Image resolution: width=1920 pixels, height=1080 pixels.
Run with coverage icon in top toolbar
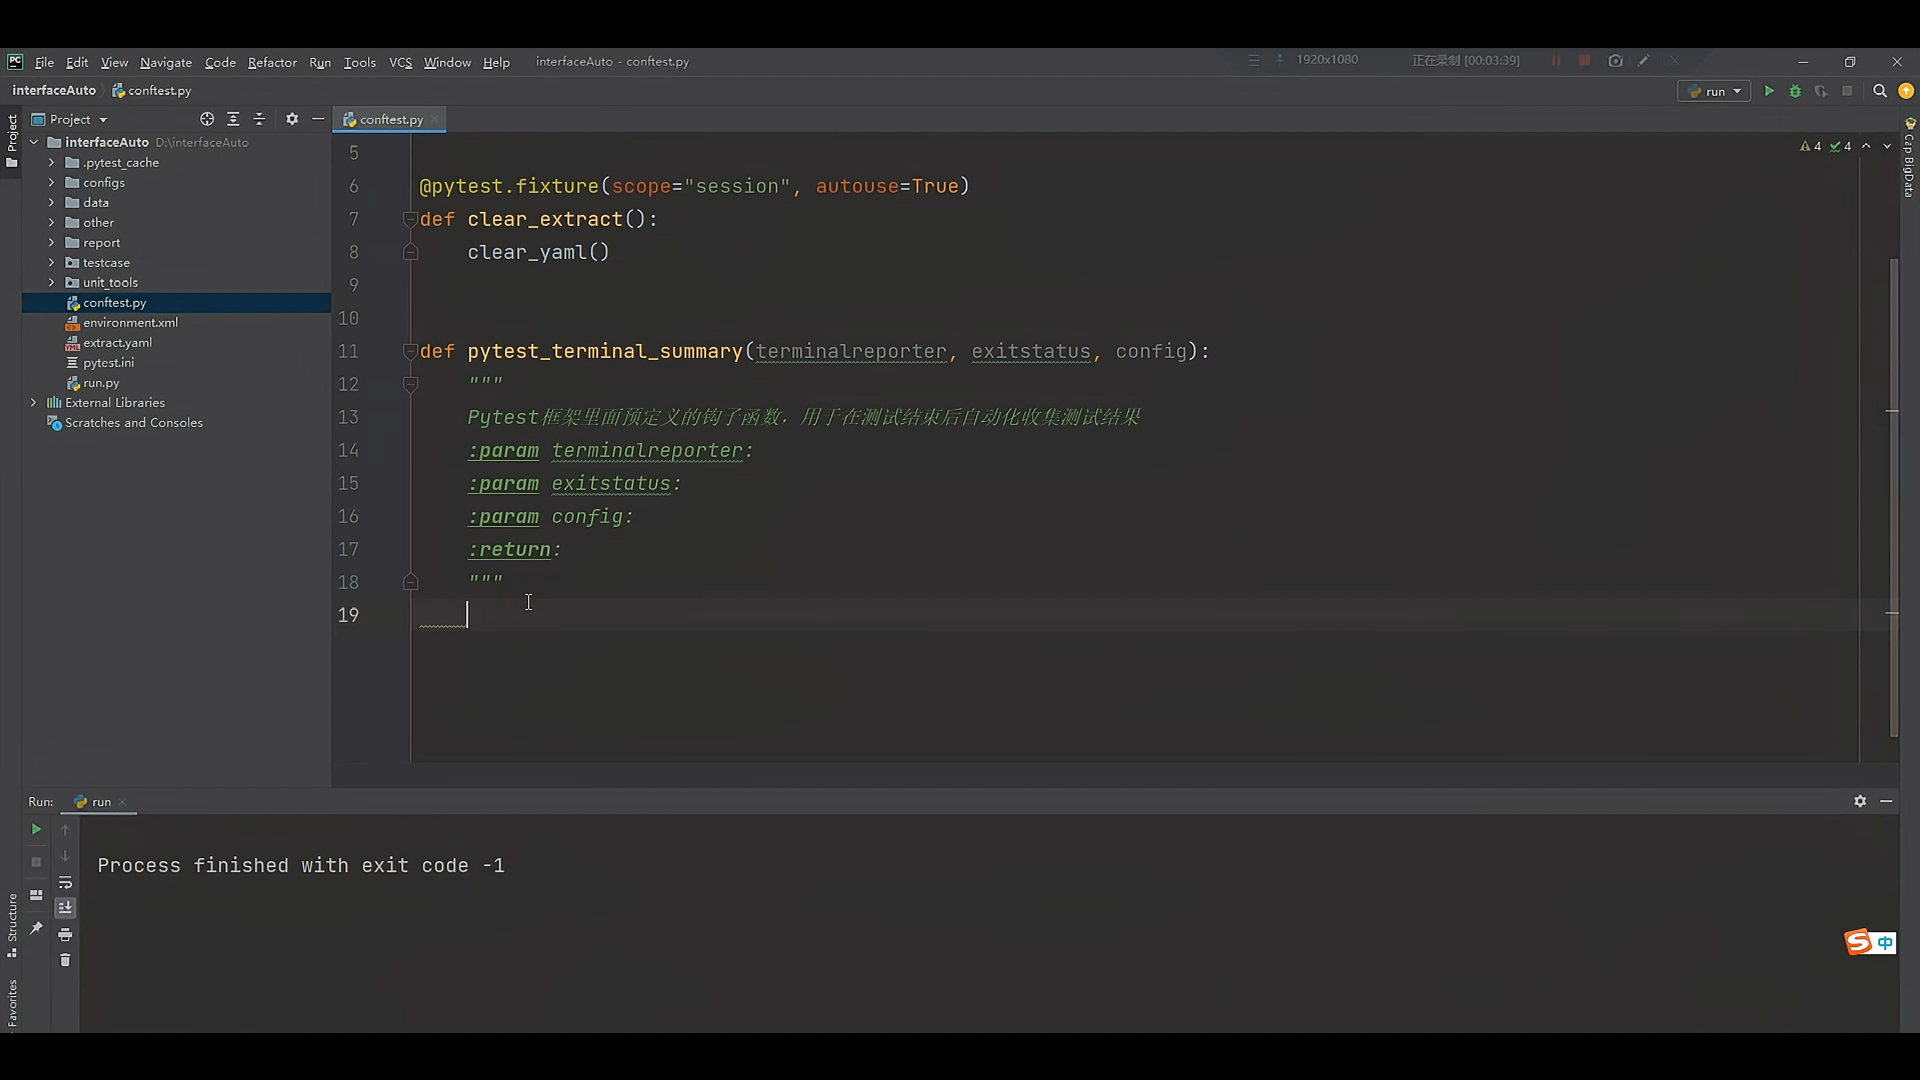[1821, 91]
